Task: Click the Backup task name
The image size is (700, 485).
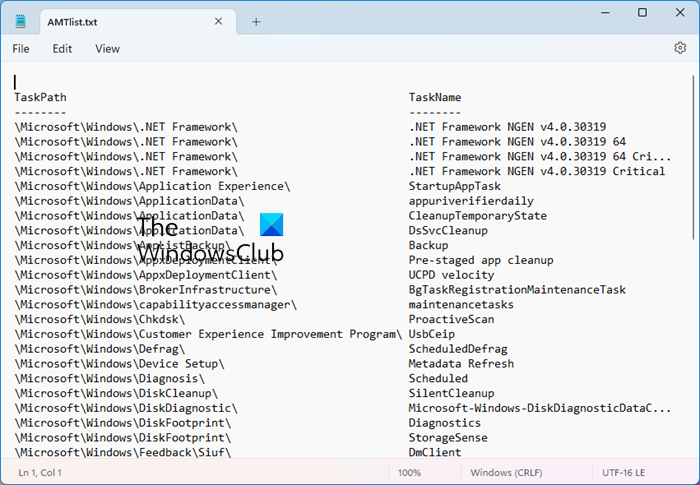Action: coord(428,245)
